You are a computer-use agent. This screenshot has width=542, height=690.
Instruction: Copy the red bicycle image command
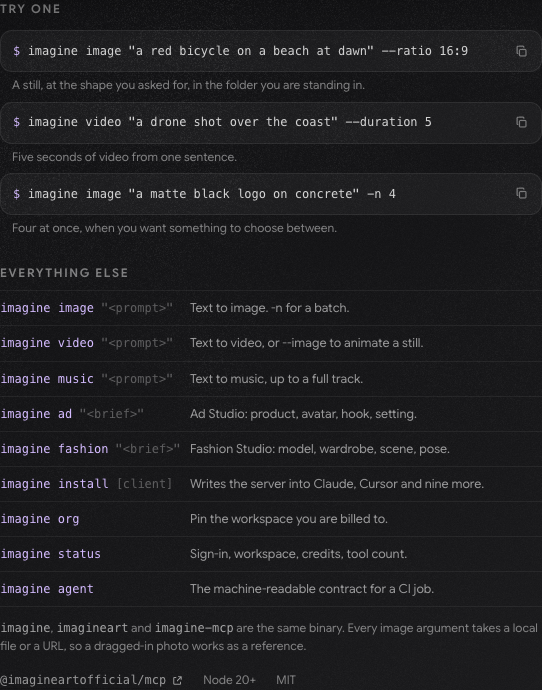click(x=521, y=51)
